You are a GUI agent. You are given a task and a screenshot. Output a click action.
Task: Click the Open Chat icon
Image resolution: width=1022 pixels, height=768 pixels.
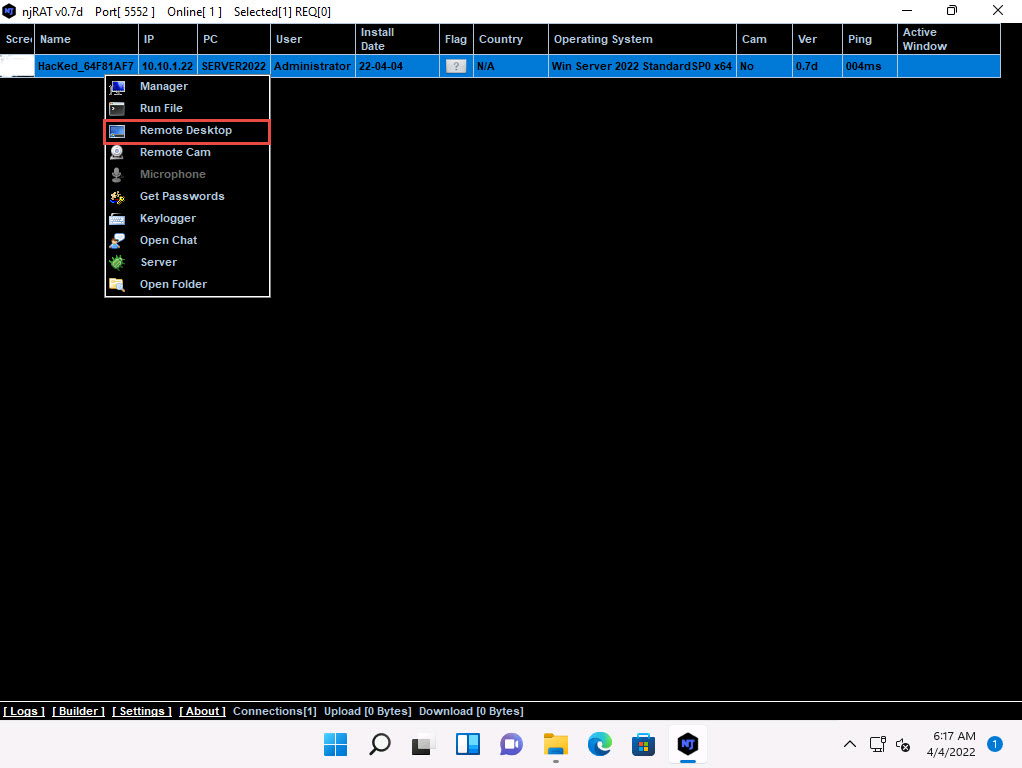117,241
